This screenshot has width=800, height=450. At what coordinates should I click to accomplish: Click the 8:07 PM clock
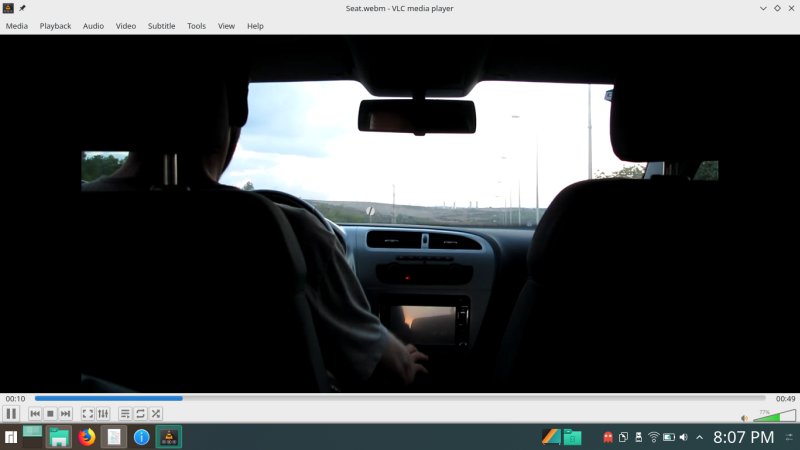pyautogui.click(x=743, y=437)
